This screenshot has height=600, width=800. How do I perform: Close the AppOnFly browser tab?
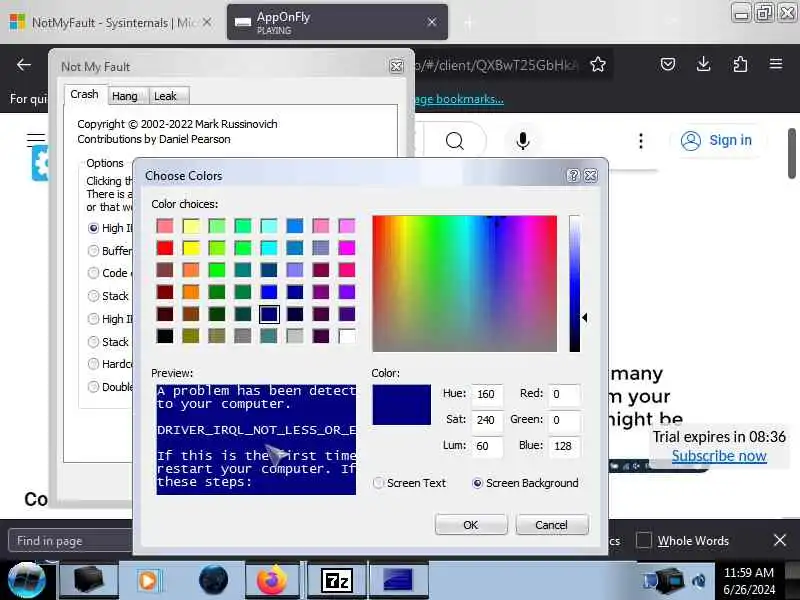[432, 22]
